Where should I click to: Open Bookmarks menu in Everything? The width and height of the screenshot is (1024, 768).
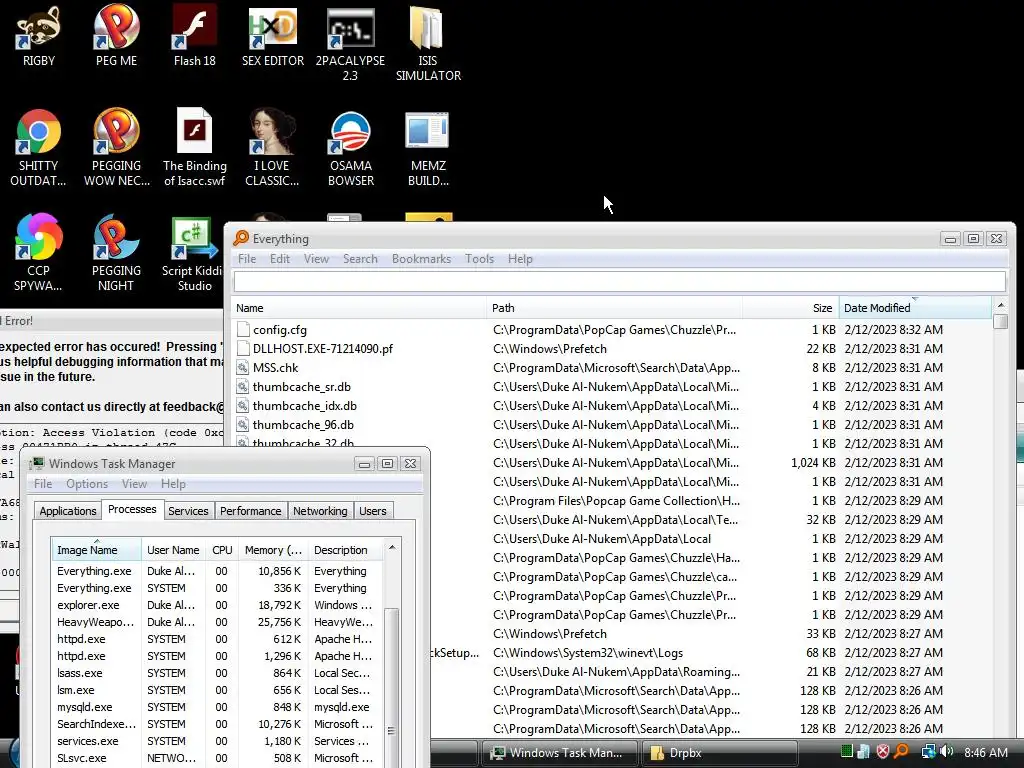pos(421,259)
